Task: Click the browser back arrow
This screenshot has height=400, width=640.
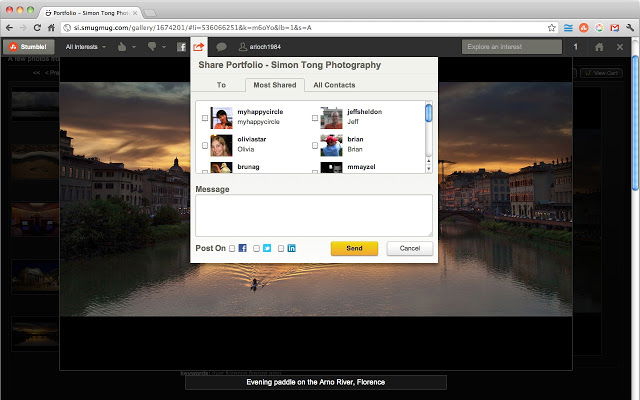Action: [9, 28]
